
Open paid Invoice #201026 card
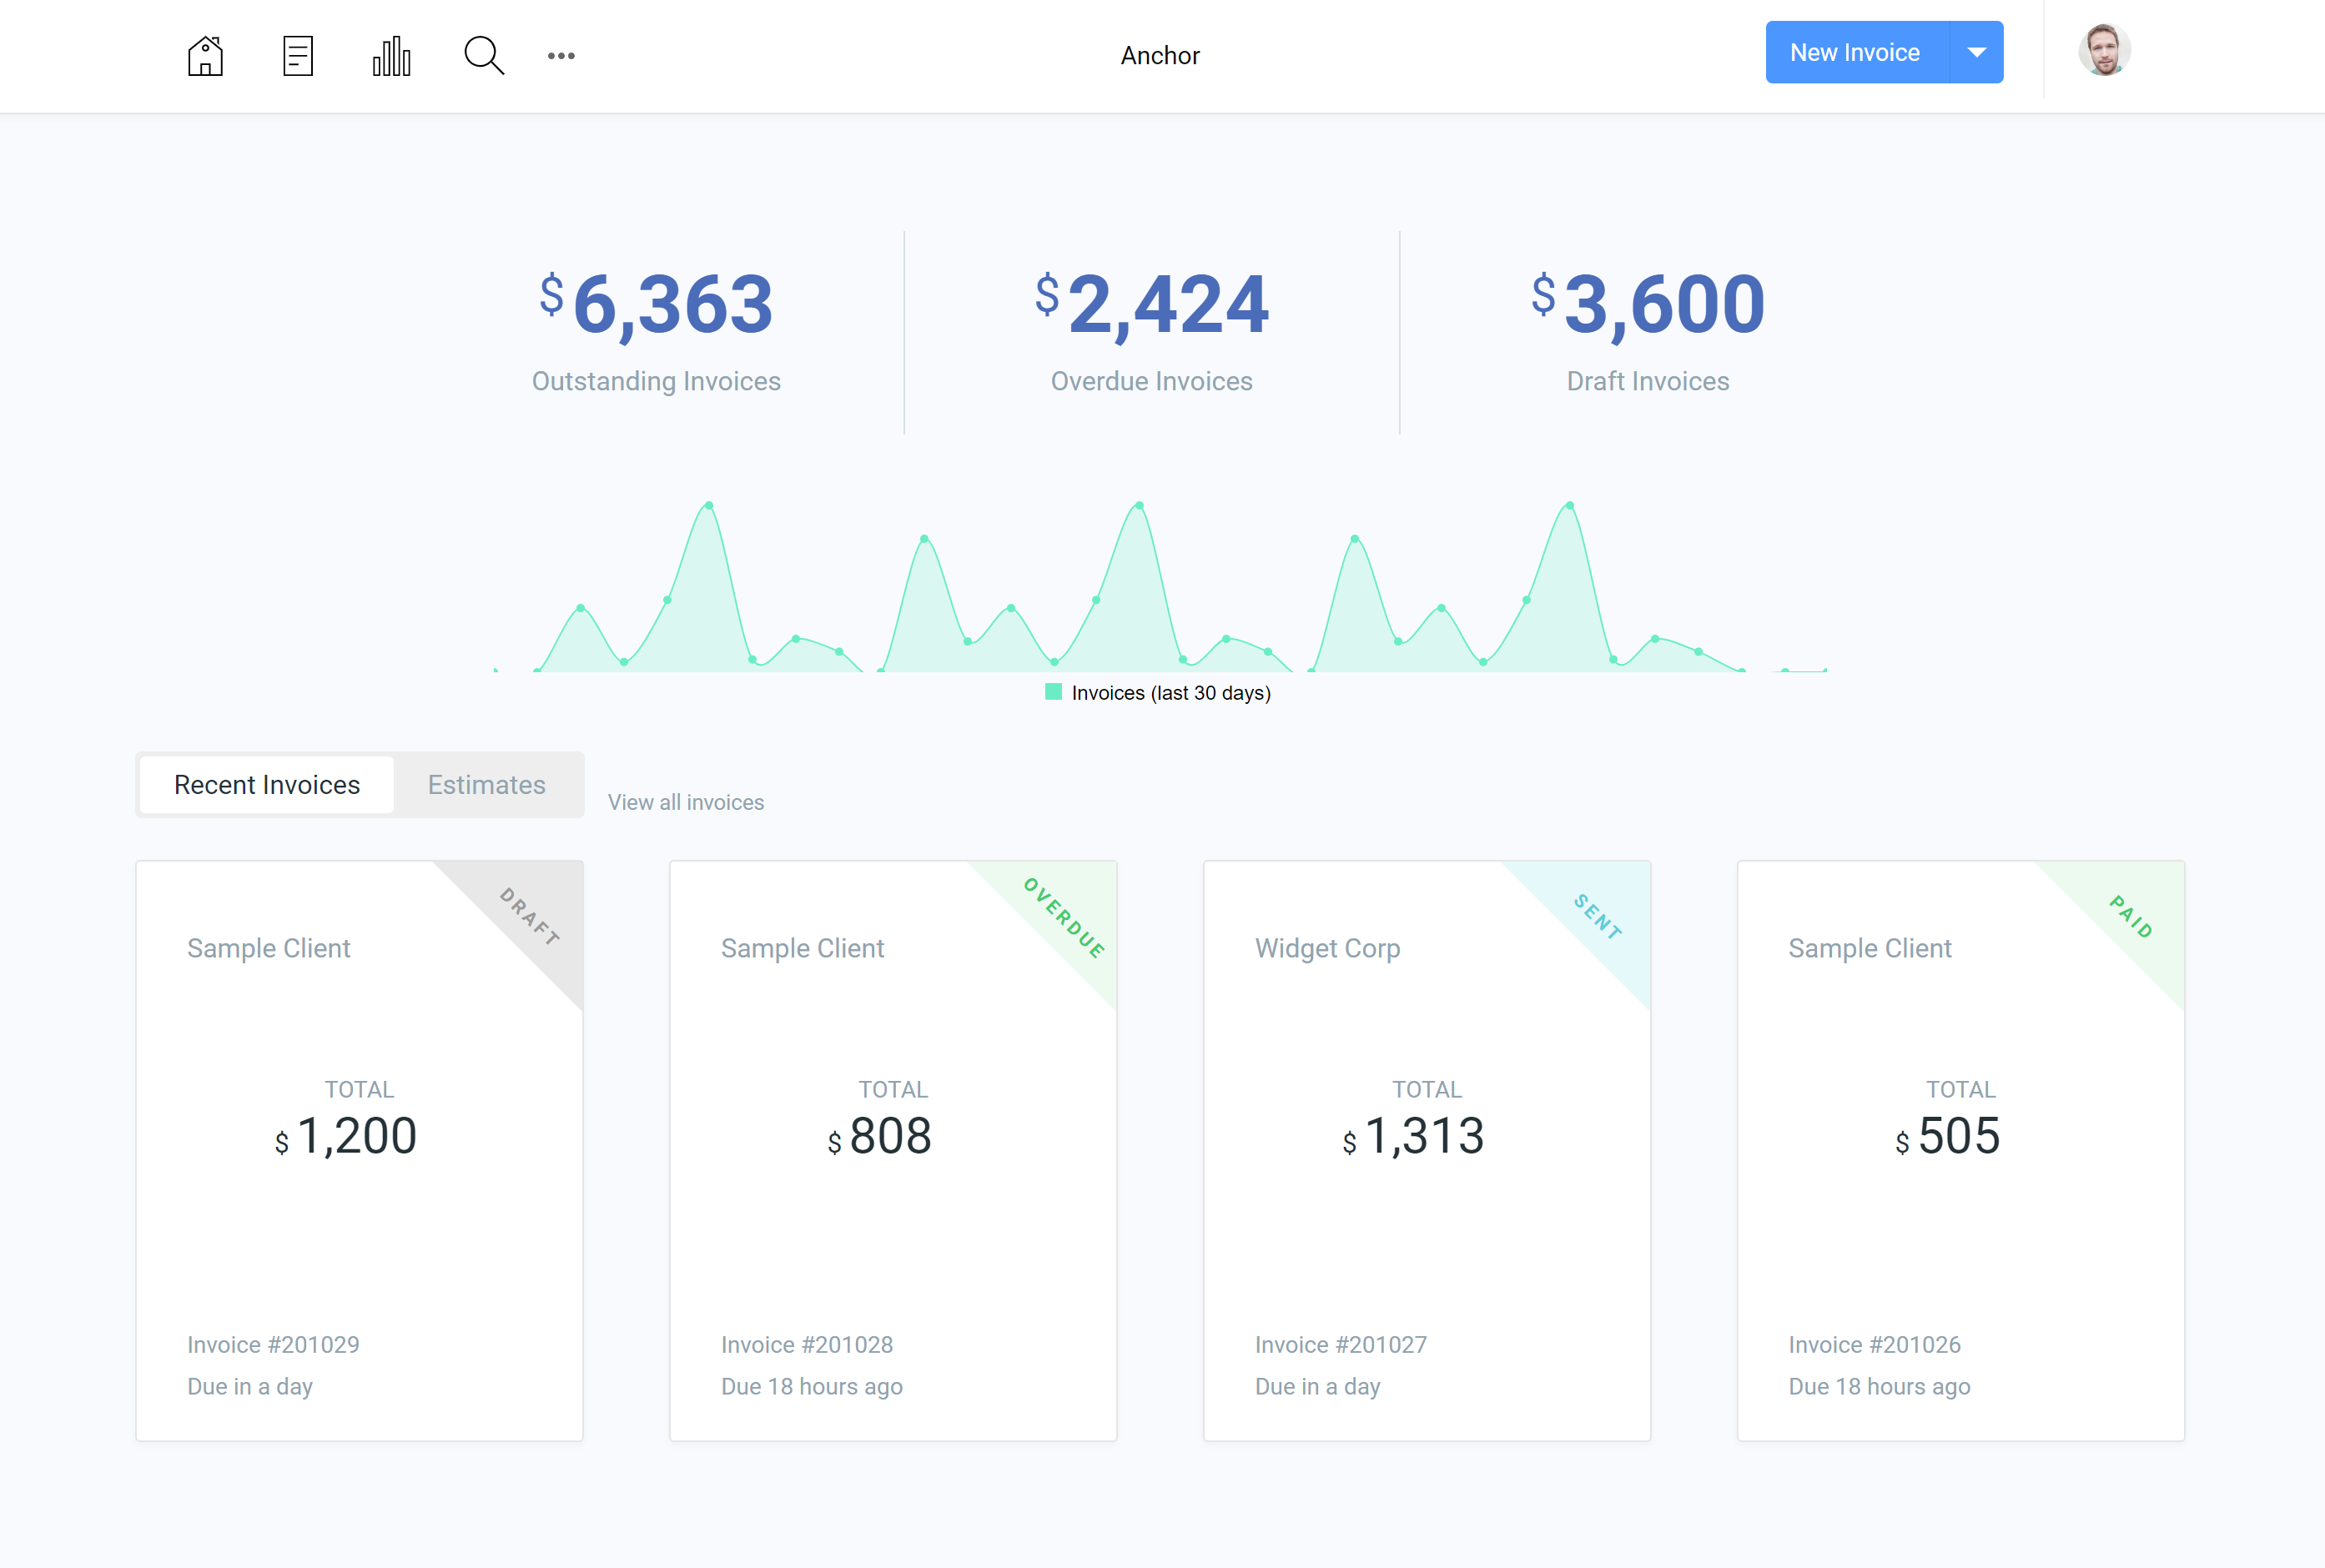point(1960,1150)
